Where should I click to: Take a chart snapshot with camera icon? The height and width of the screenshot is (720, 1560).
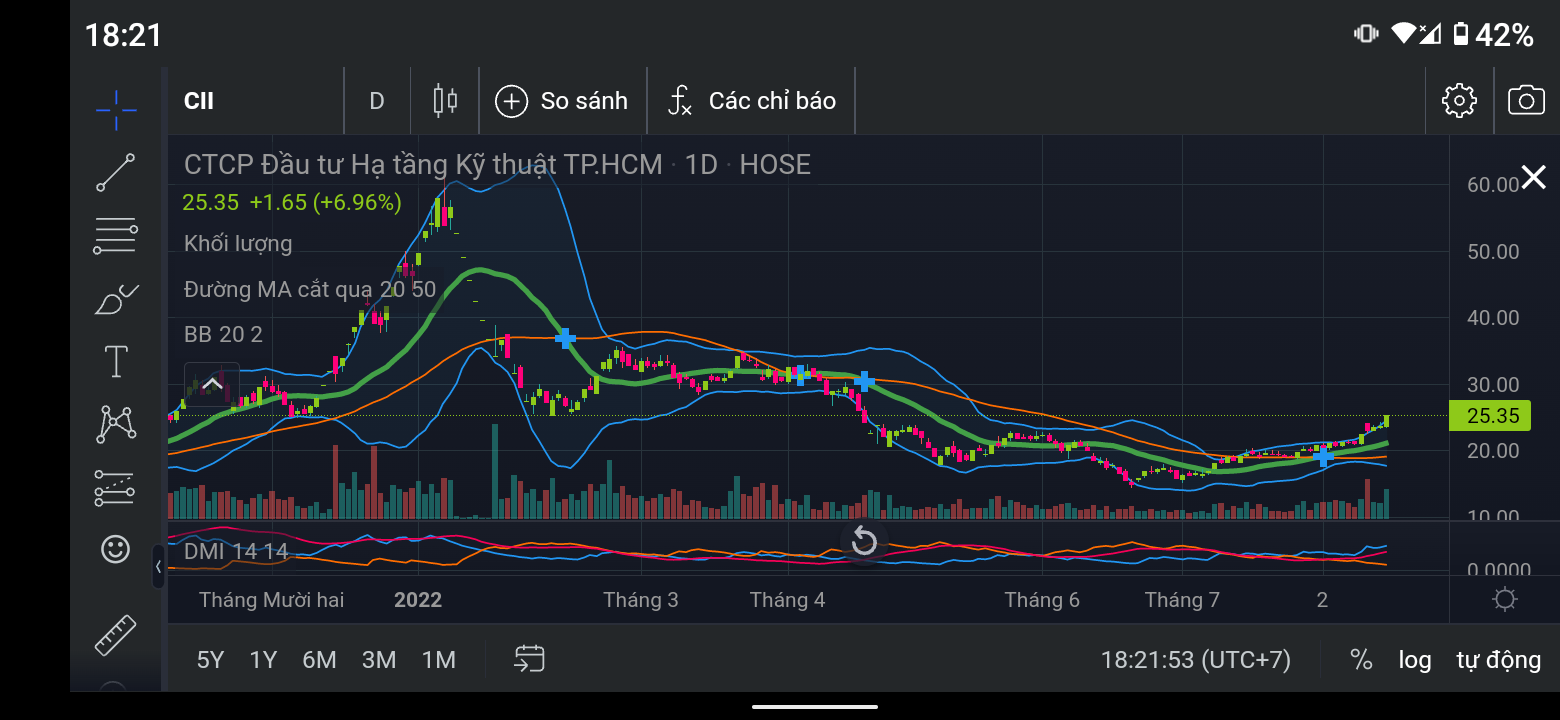[1526, 101]
